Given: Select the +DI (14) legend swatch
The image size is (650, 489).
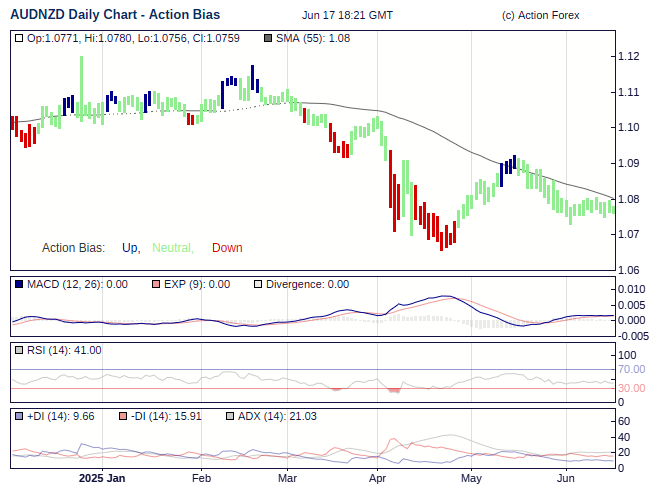Looking at the screenshot, I should click(x=19, y=416).
